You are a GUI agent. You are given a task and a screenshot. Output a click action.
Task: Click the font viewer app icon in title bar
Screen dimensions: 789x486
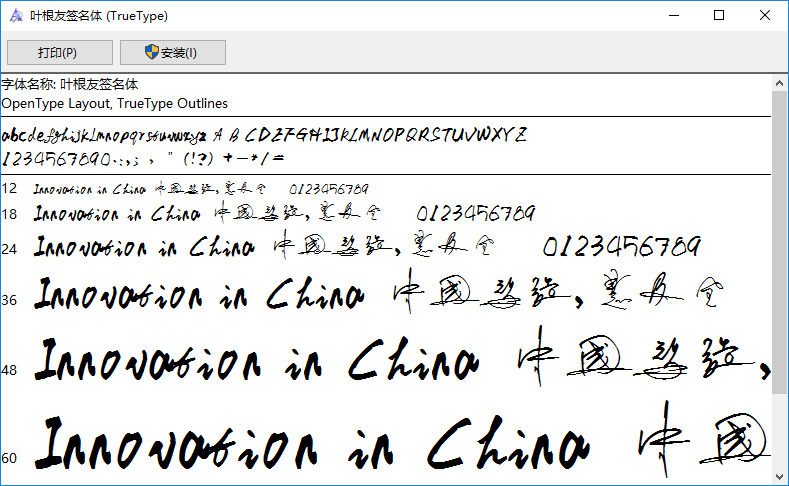(16, 16)
